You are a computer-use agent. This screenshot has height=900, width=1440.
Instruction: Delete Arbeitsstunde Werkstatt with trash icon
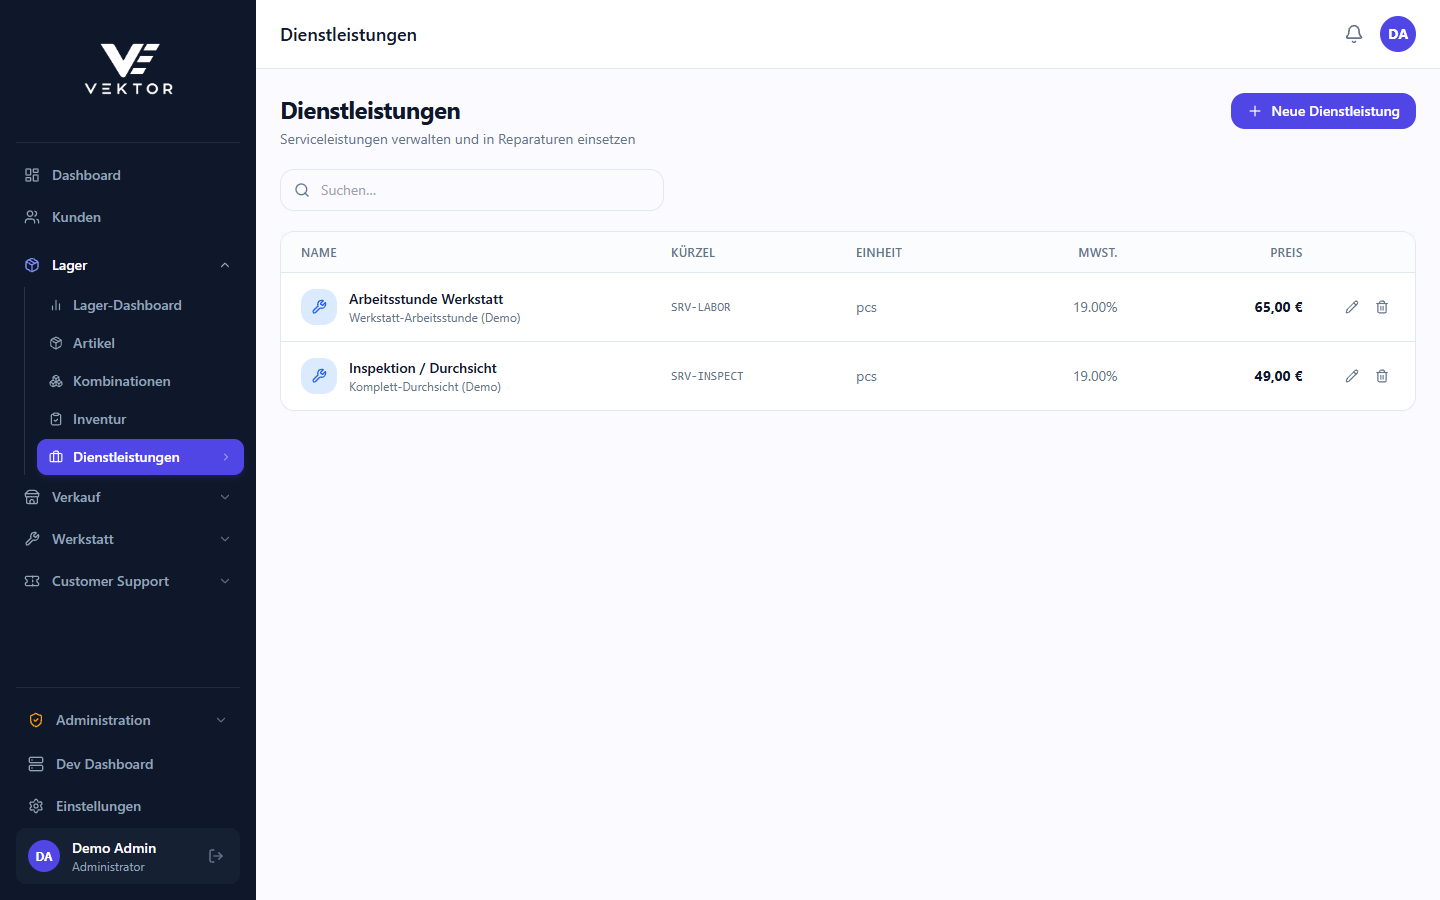tap(1382, 307)
